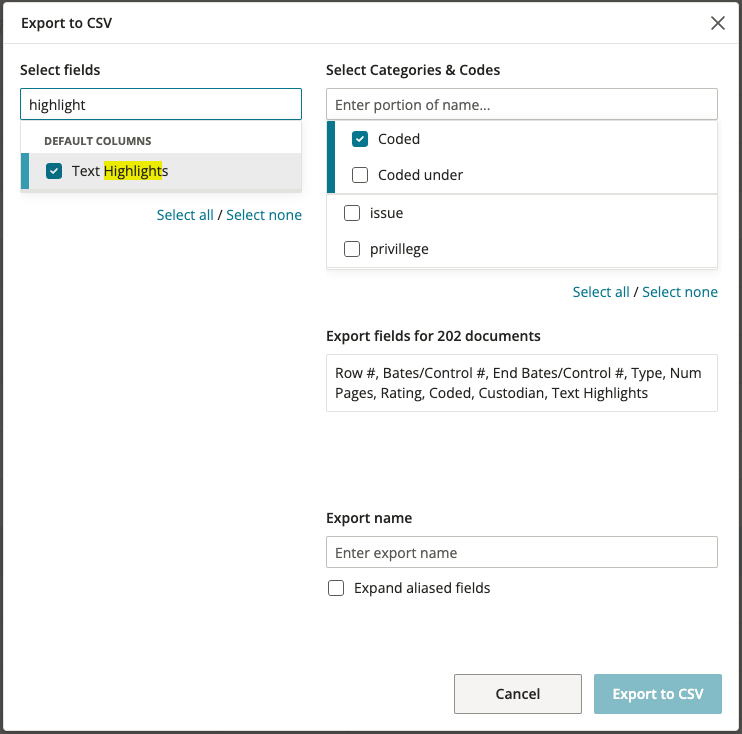Cancel the export
The height and width of the screenshot is (734, 742).
coord(518,694)
